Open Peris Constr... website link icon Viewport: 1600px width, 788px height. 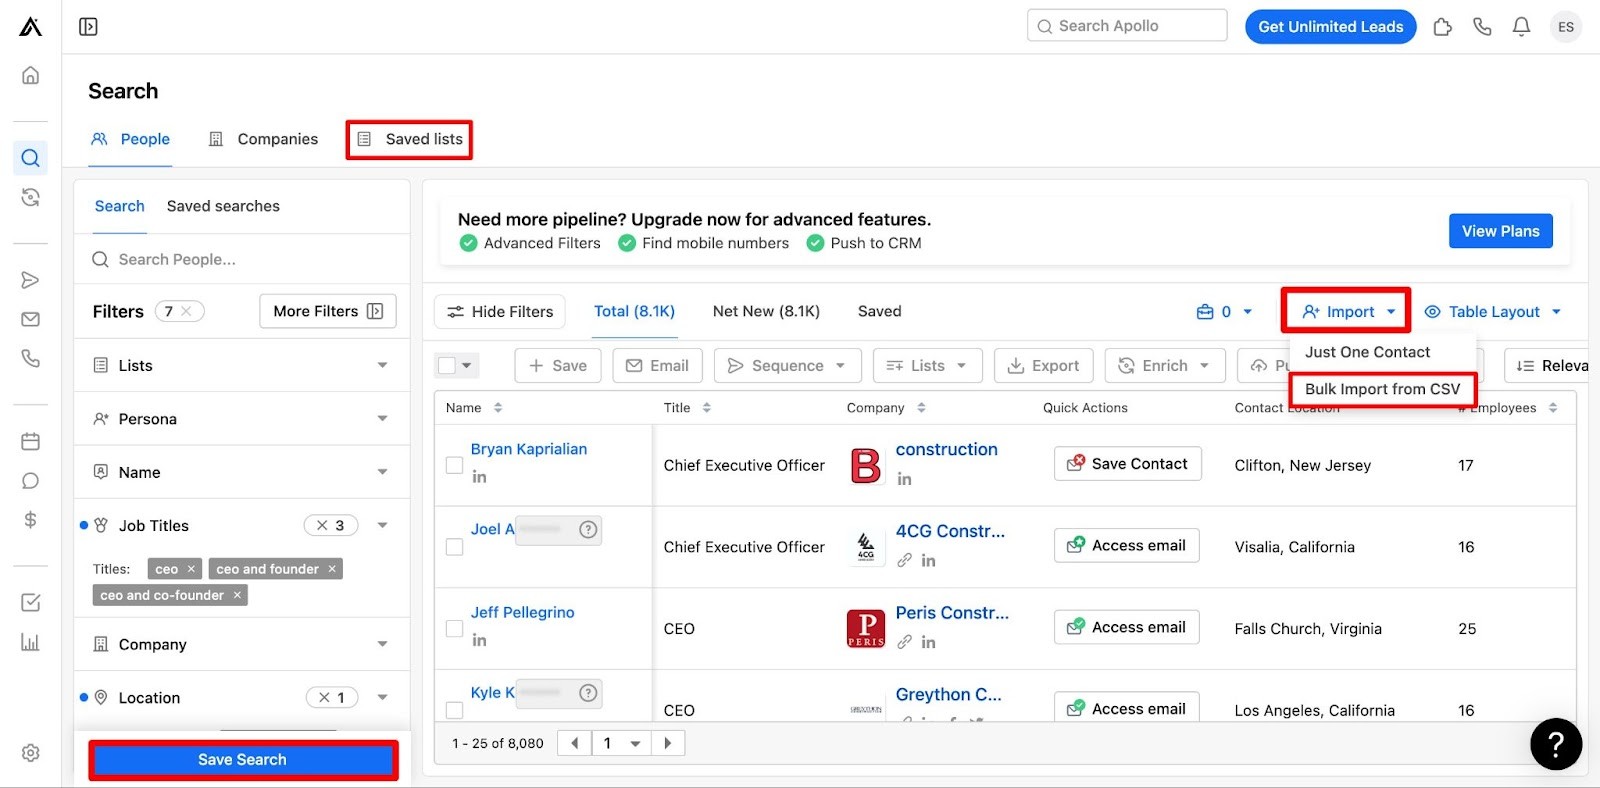[x=904, y=642]
